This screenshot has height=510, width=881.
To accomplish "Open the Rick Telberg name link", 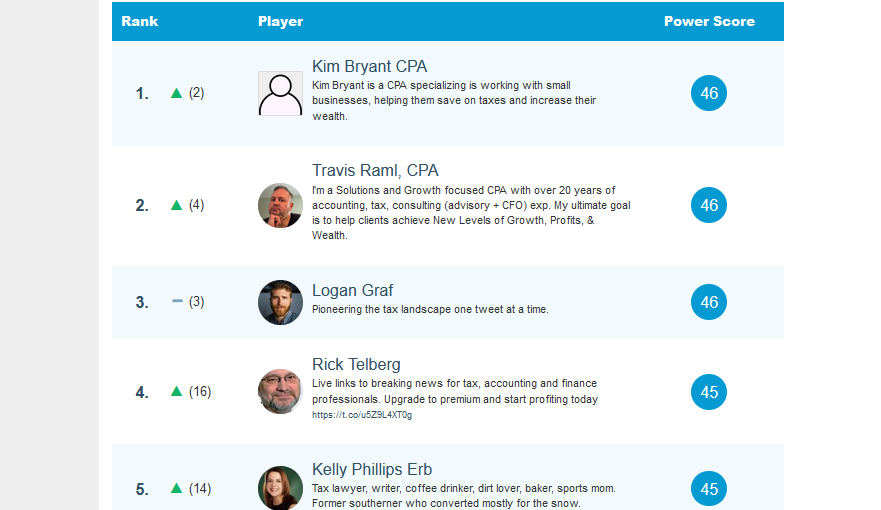I will pyautogui.click(x=356, y=364).
